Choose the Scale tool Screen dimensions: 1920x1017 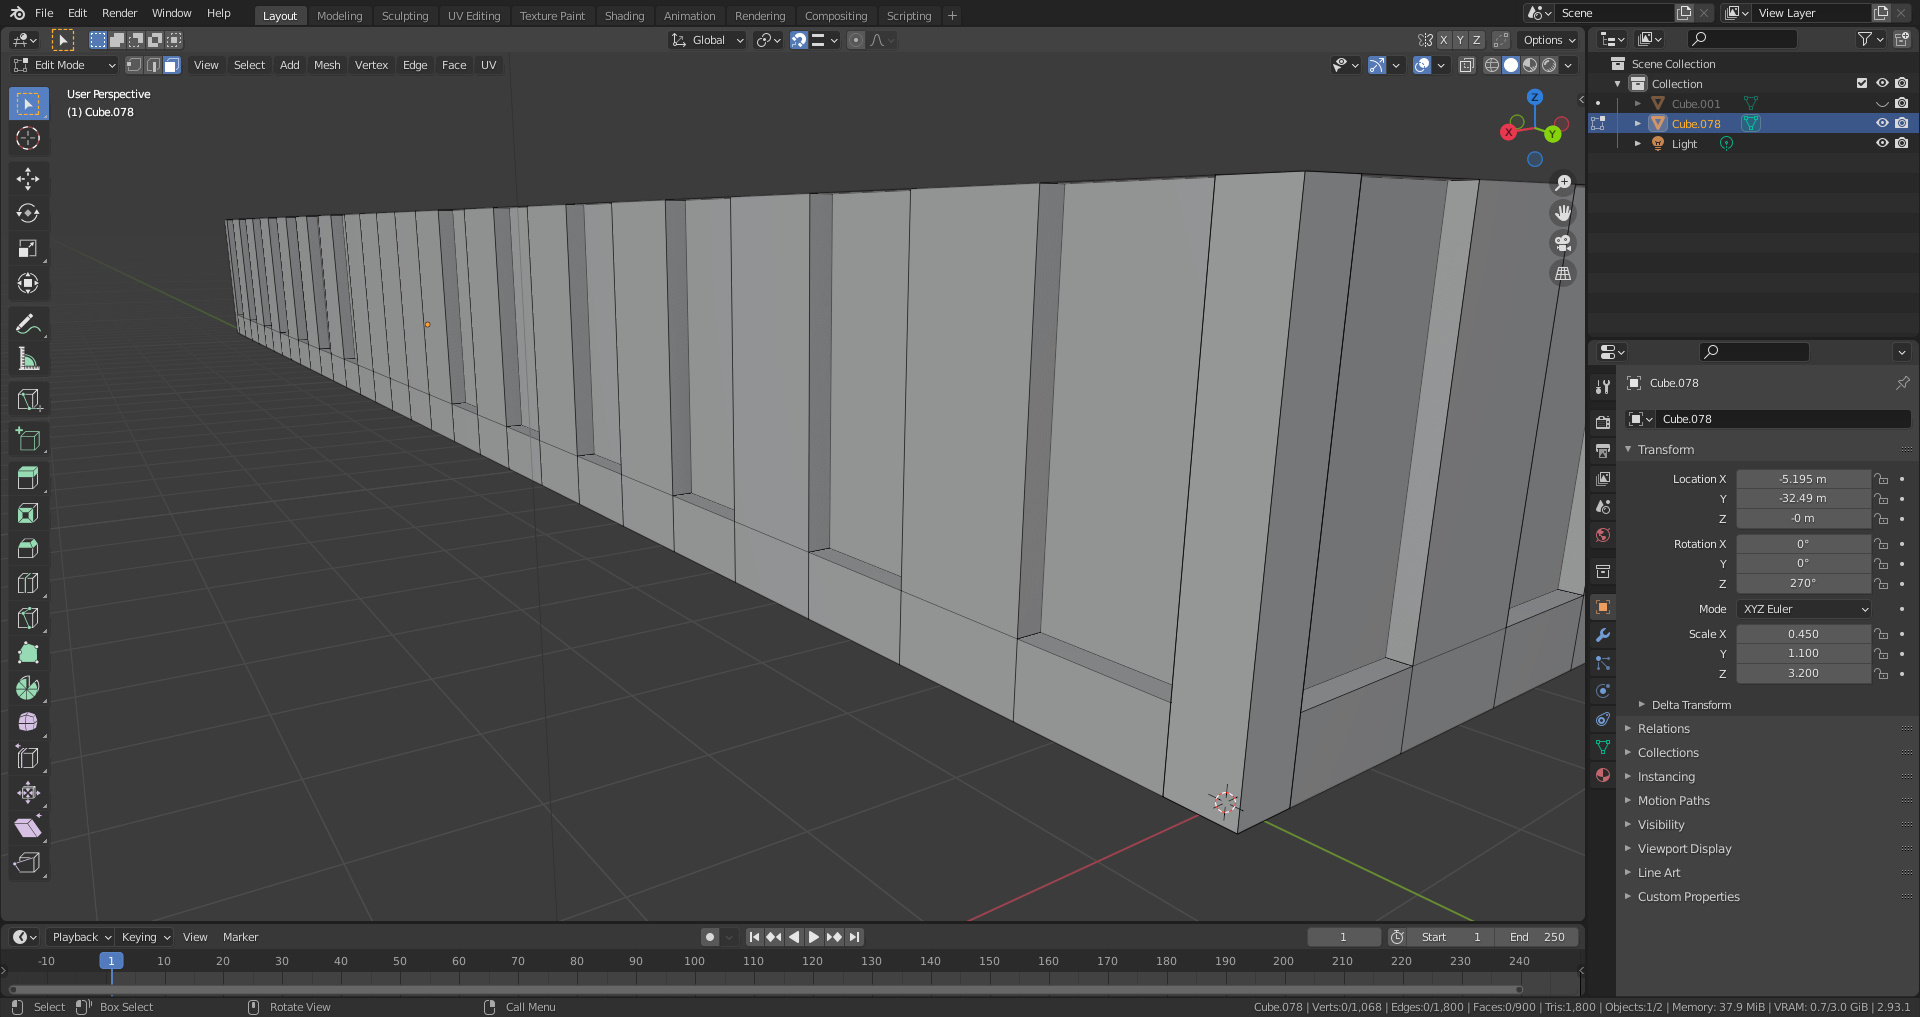pos(28,249)
